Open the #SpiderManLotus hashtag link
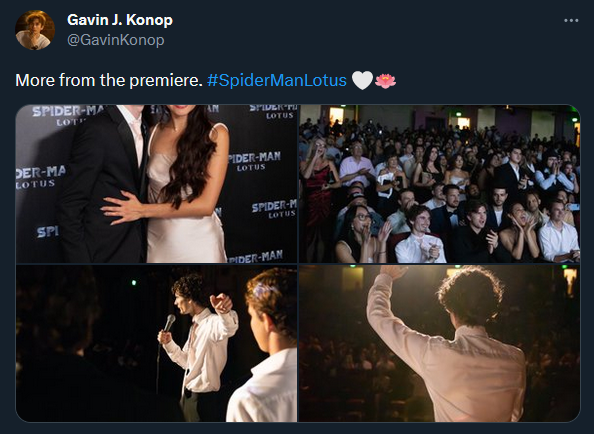Image resolution: width=594 pixels, height=434 pixels. (x=277, y=80)
